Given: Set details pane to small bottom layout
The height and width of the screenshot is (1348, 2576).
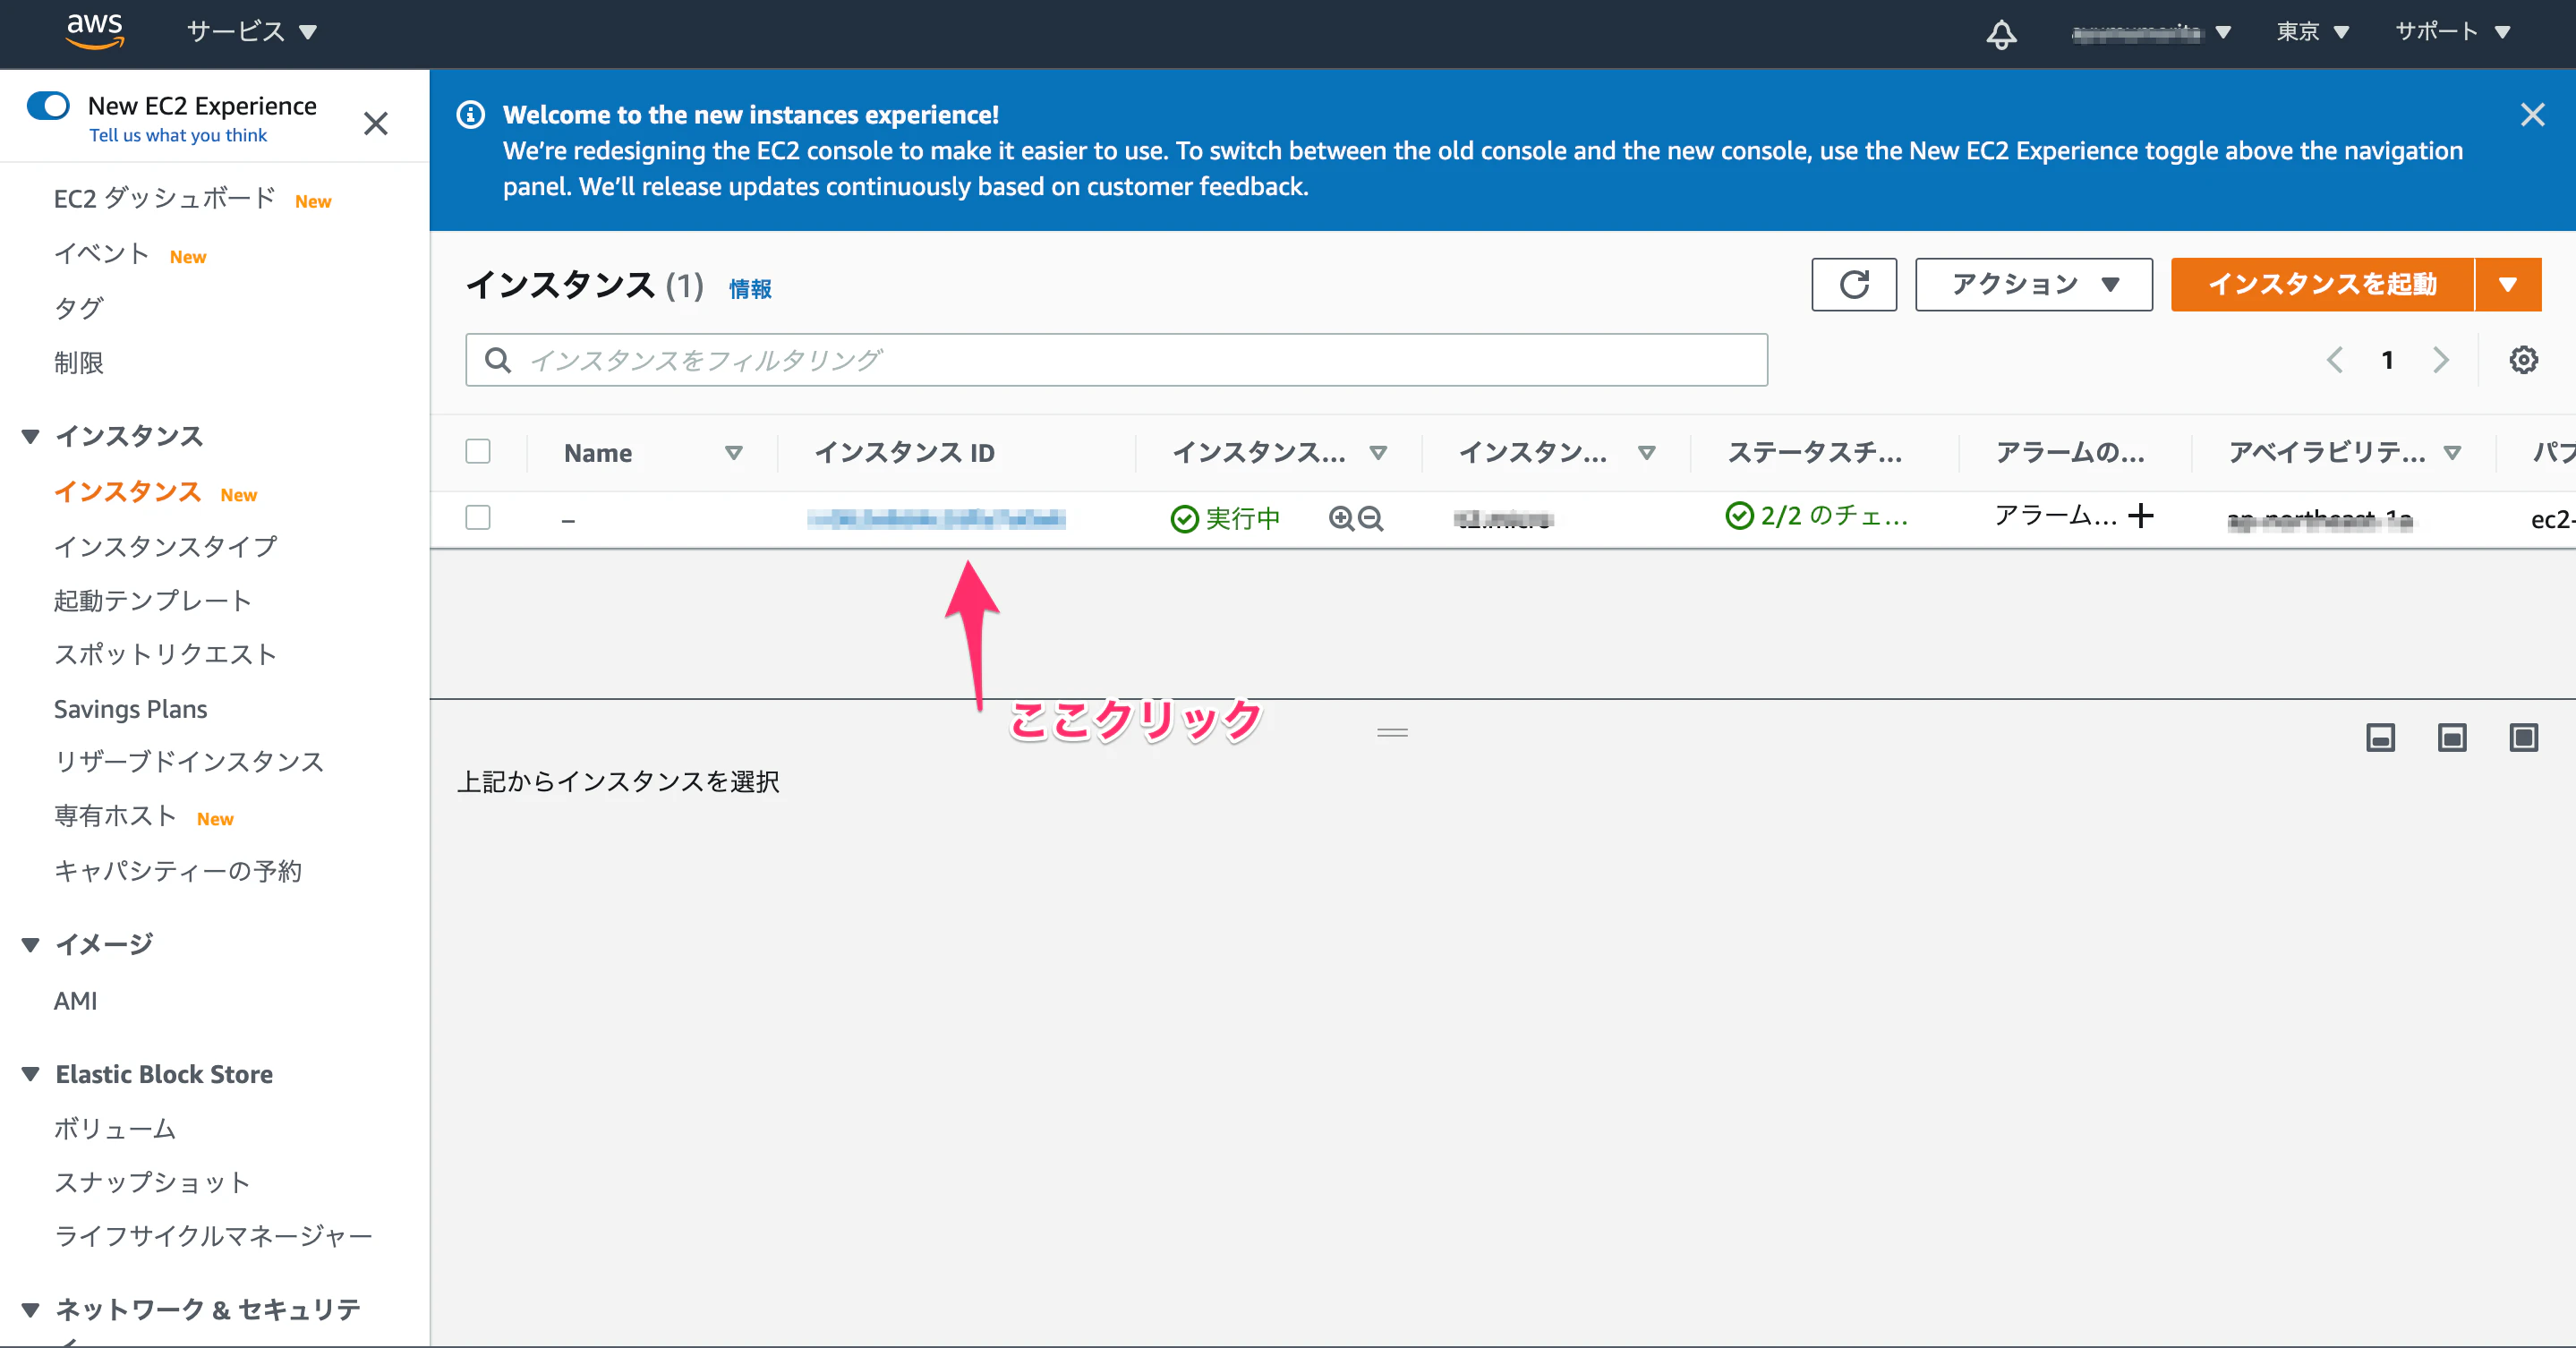Looking at the screenshot, I should point(2380,738).
